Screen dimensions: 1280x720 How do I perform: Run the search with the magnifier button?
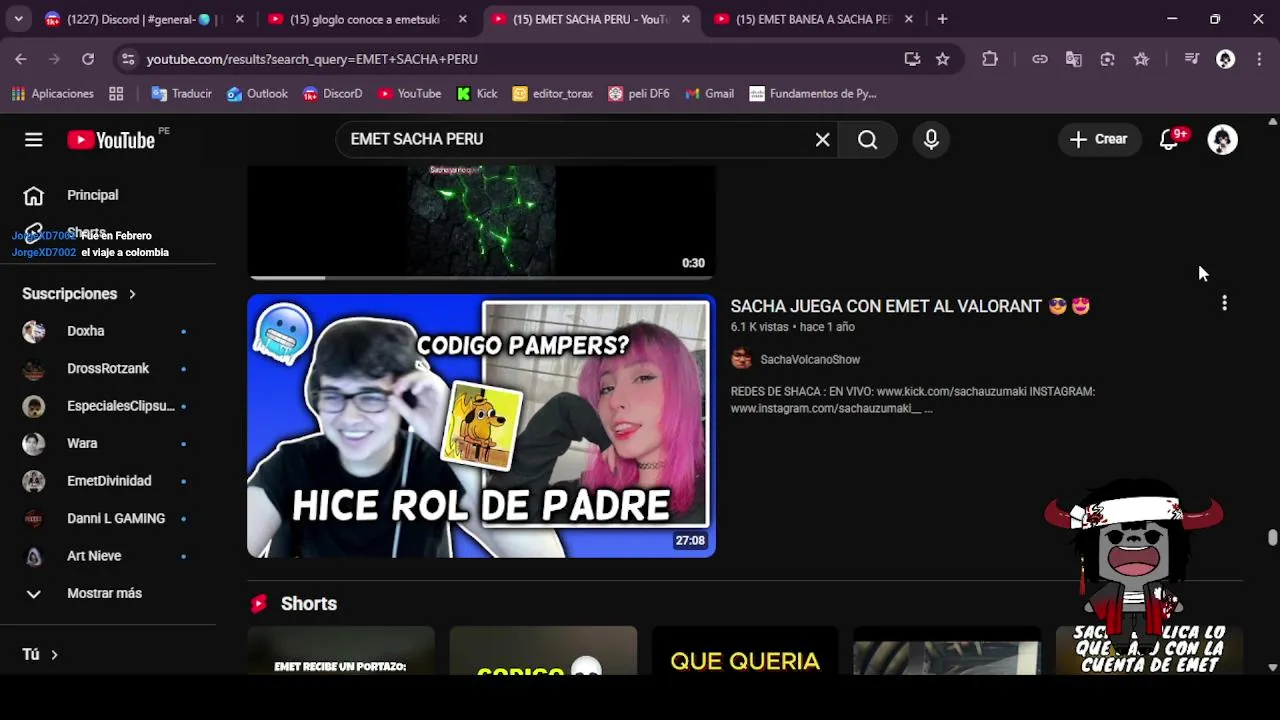click(867, 140)
